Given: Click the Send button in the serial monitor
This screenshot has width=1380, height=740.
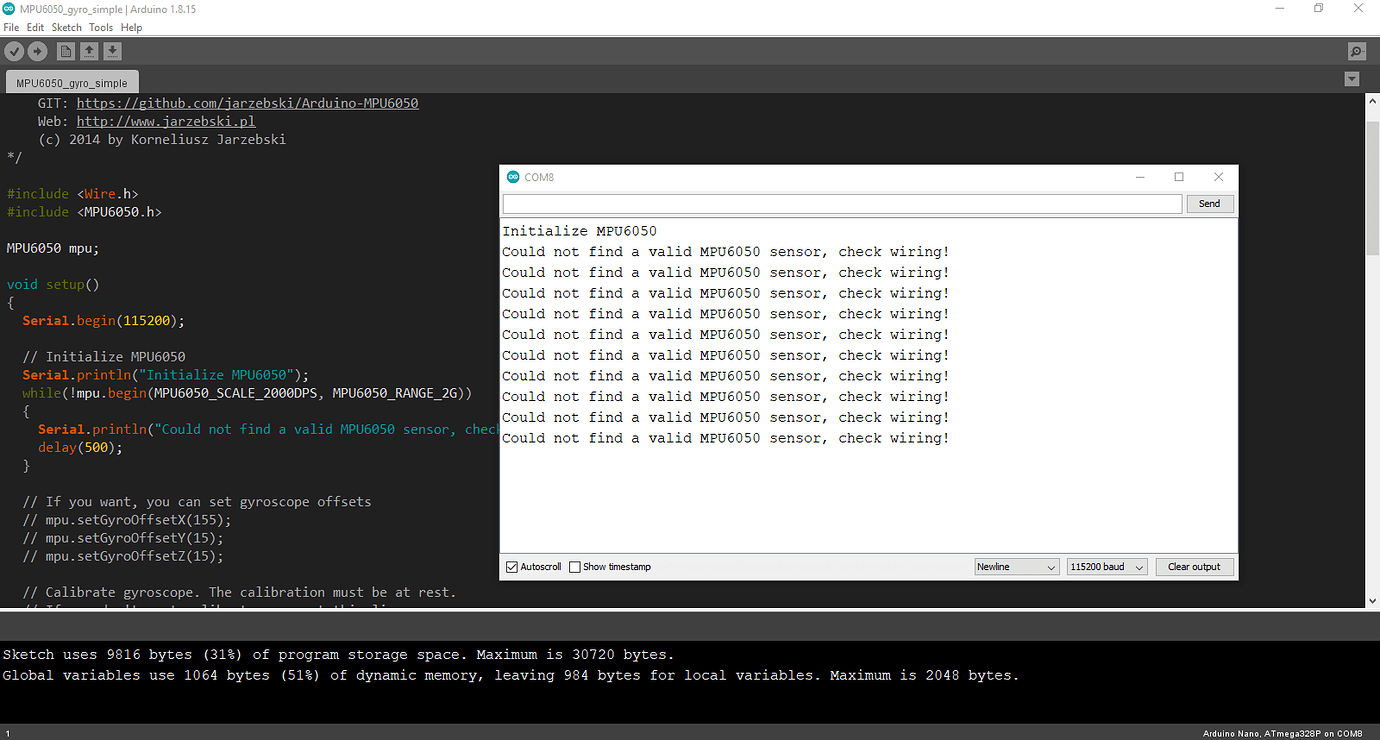Looking at the screenshot, I should [1210, 203].
